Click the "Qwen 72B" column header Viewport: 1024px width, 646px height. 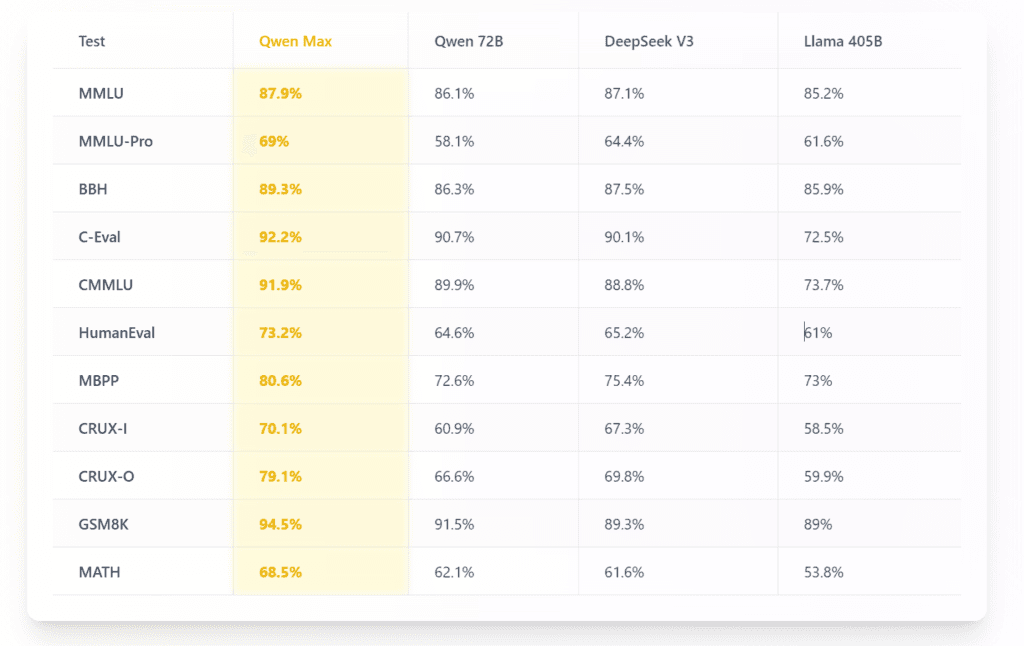tap(468, 41)
